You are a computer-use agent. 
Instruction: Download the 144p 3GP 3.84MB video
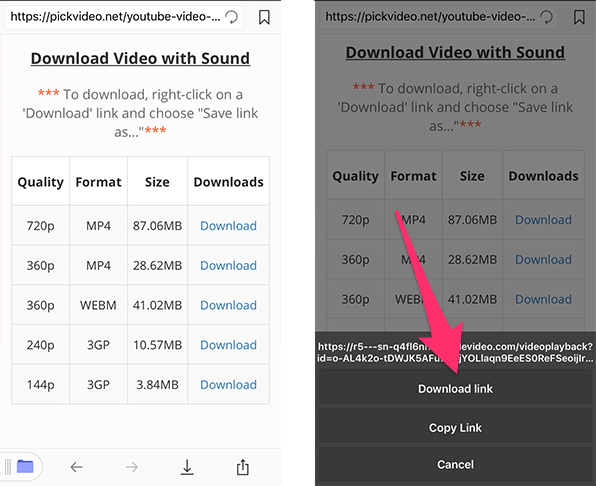[x=228, y=385]
